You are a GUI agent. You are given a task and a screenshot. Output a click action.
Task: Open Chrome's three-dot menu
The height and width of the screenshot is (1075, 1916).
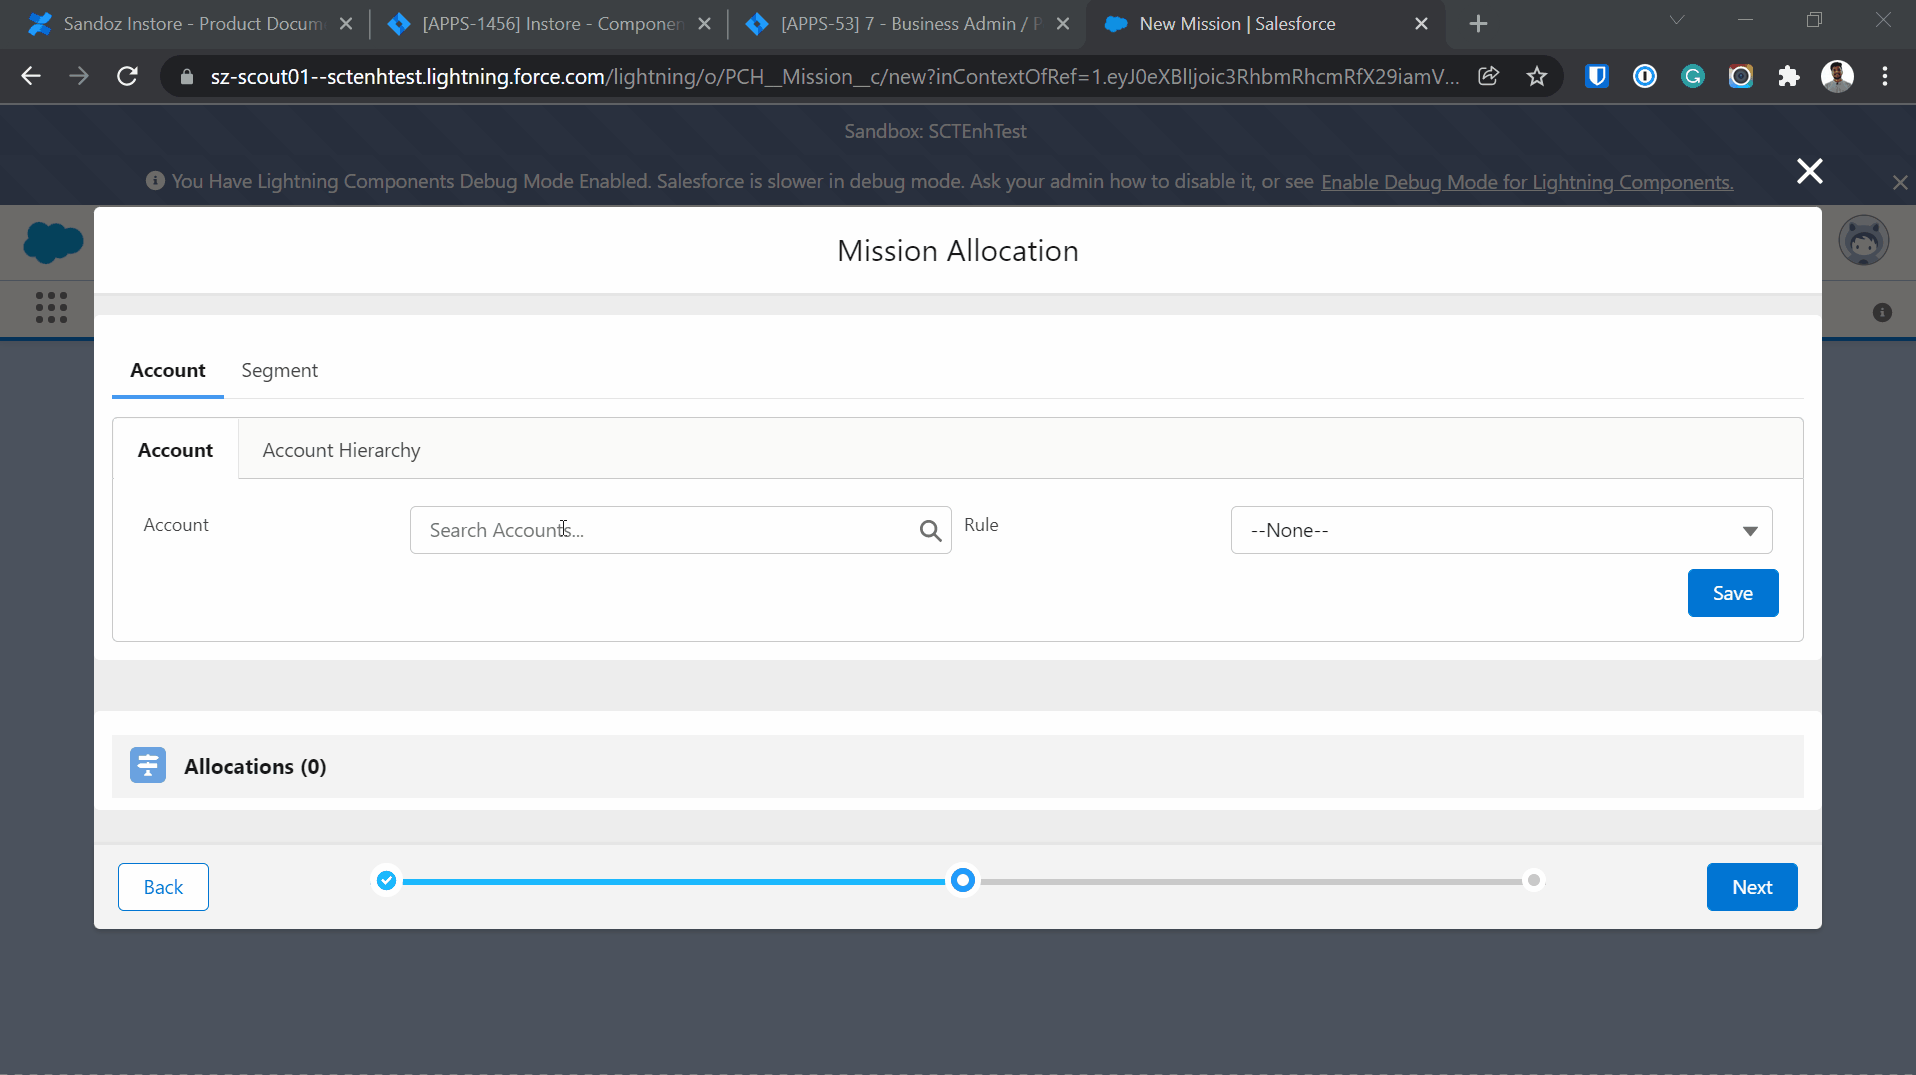pos(1885,76)
